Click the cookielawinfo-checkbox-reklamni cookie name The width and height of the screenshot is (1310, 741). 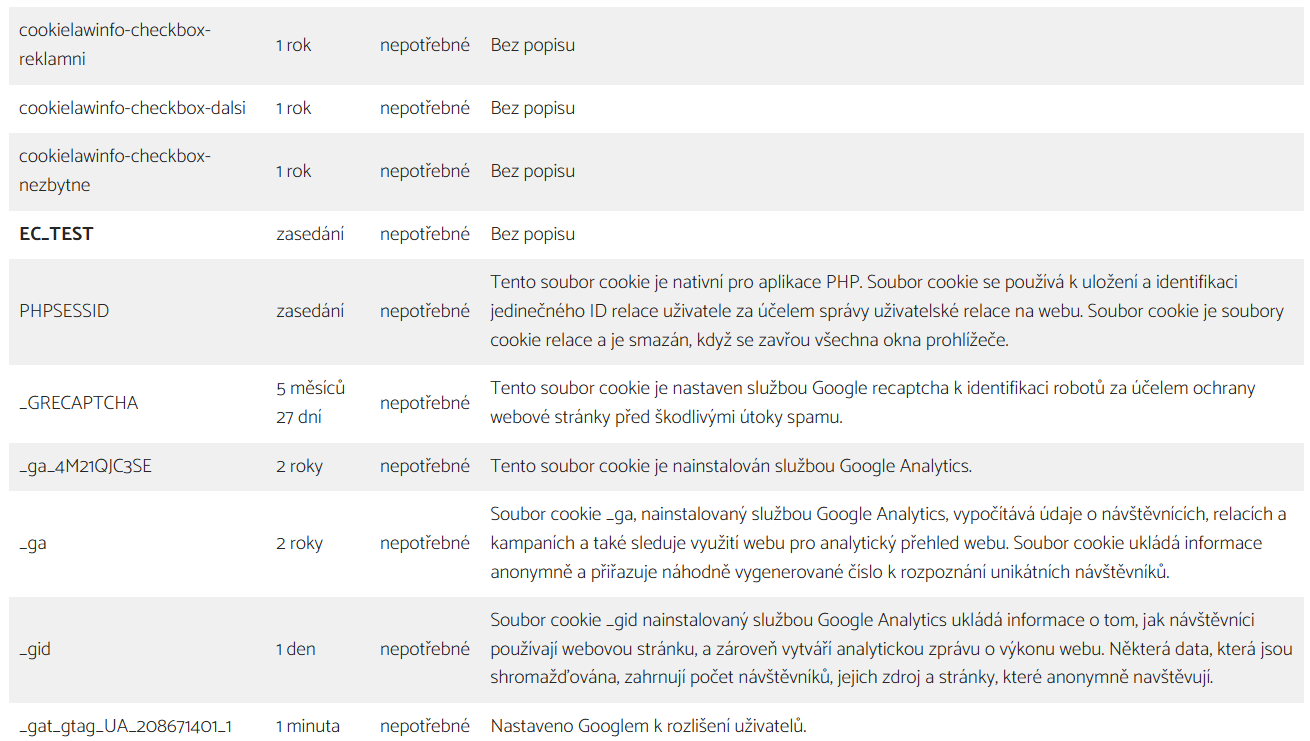tap(115, 45)
